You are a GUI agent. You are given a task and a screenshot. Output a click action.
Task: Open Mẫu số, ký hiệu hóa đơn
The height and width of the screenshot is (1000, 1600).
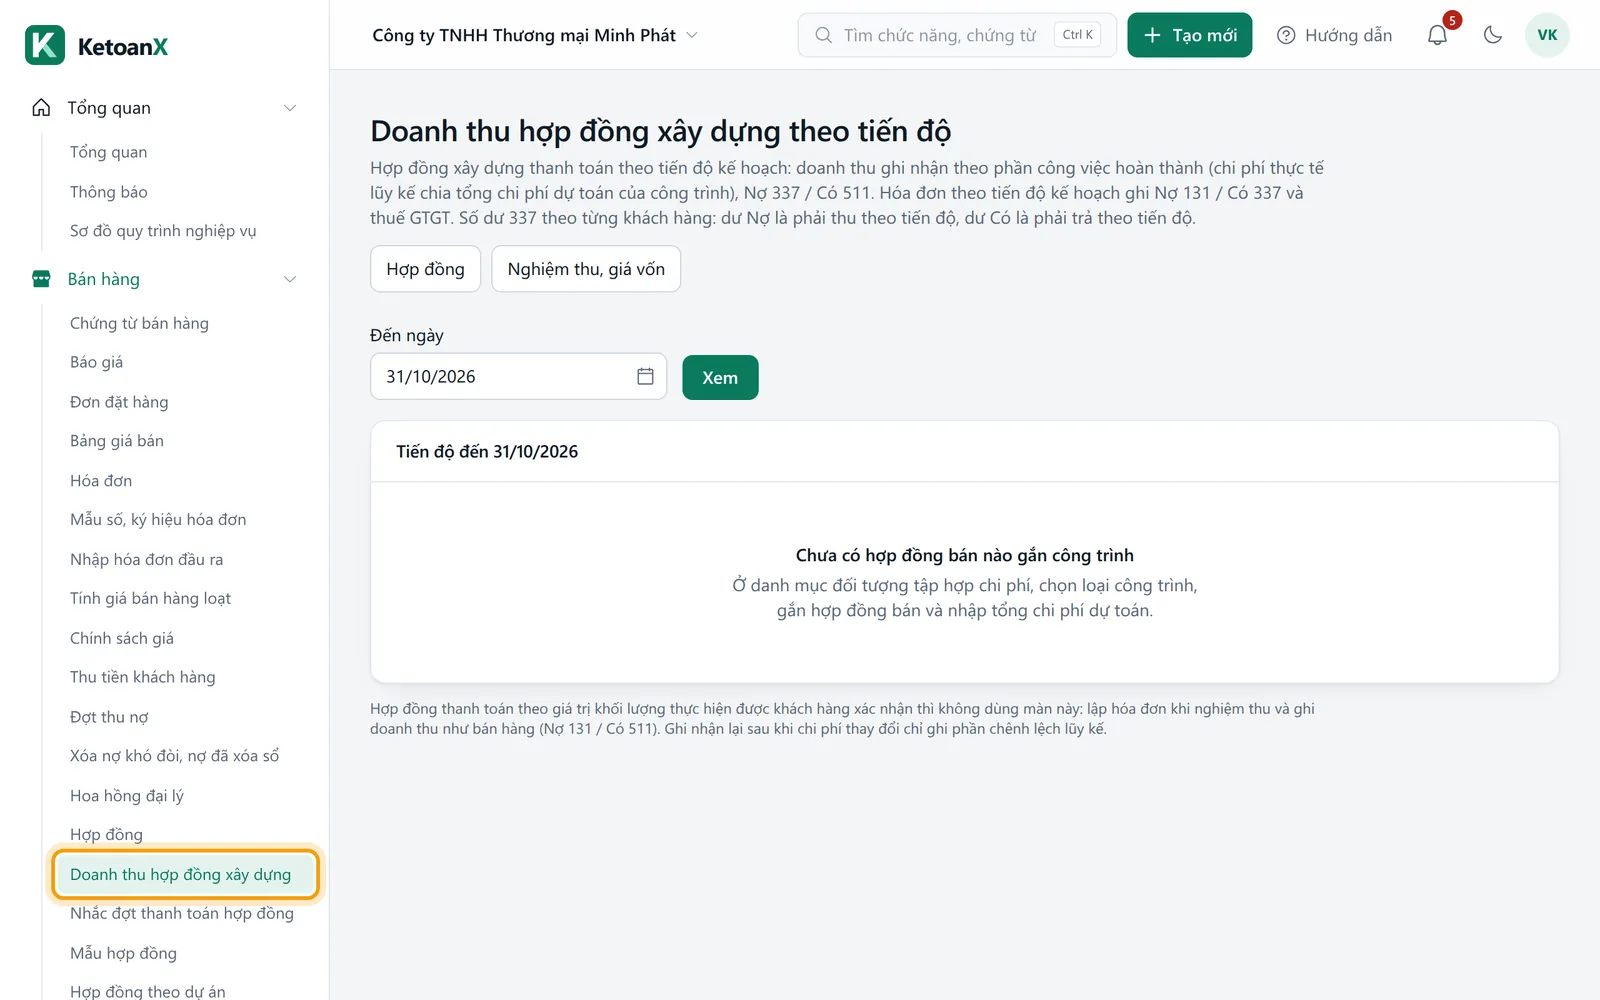click(x=158, y=520)
